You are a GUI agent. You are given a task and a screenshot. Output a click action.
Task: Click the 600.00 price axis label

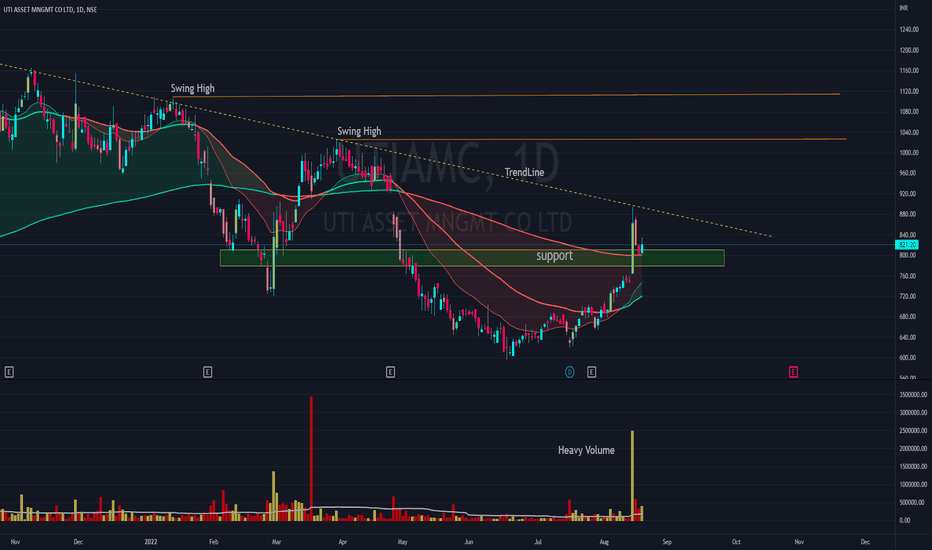(908, 358)
